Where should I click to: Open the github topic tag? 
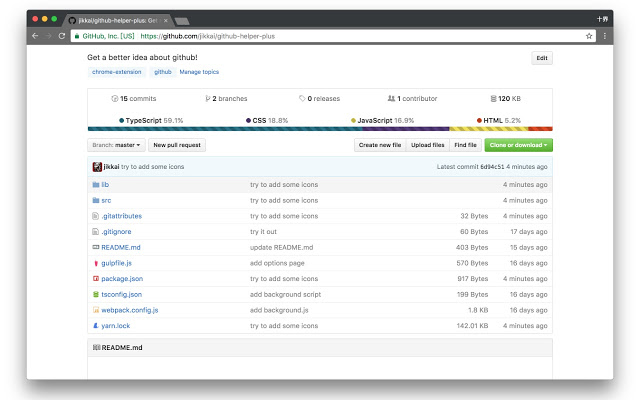coord(162,72)
